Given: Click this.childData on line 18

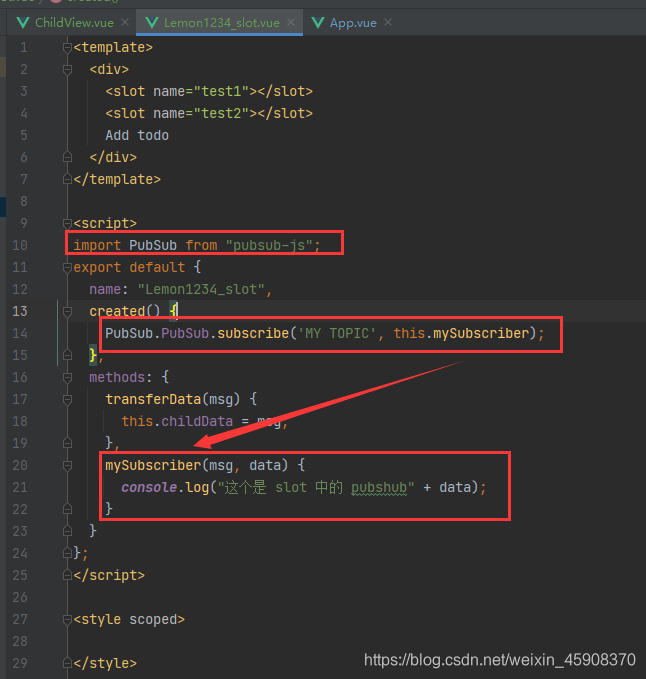Looking at the screenshot, I should click(x=177, y=421).
